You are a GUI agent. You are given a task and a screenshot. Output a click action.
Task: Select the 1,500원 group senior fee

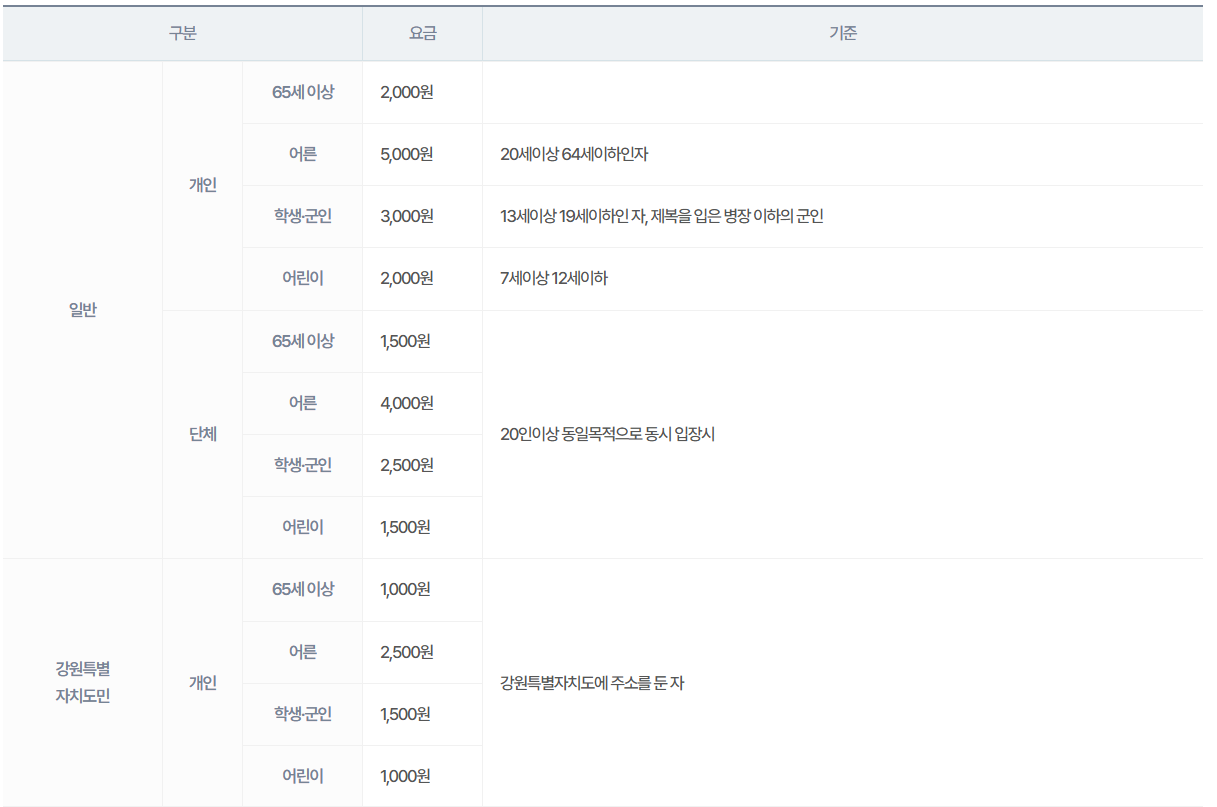click(x=421, y=340)
